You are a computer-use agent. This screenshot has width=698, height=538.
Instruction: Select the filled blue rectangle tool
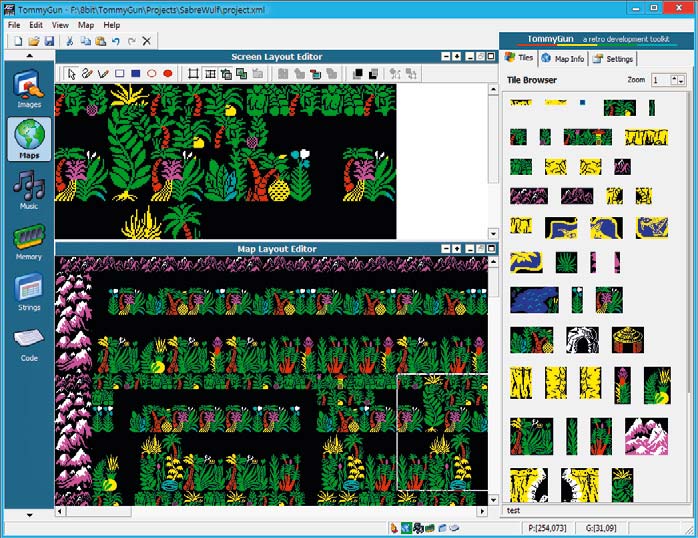click(135, 73)
